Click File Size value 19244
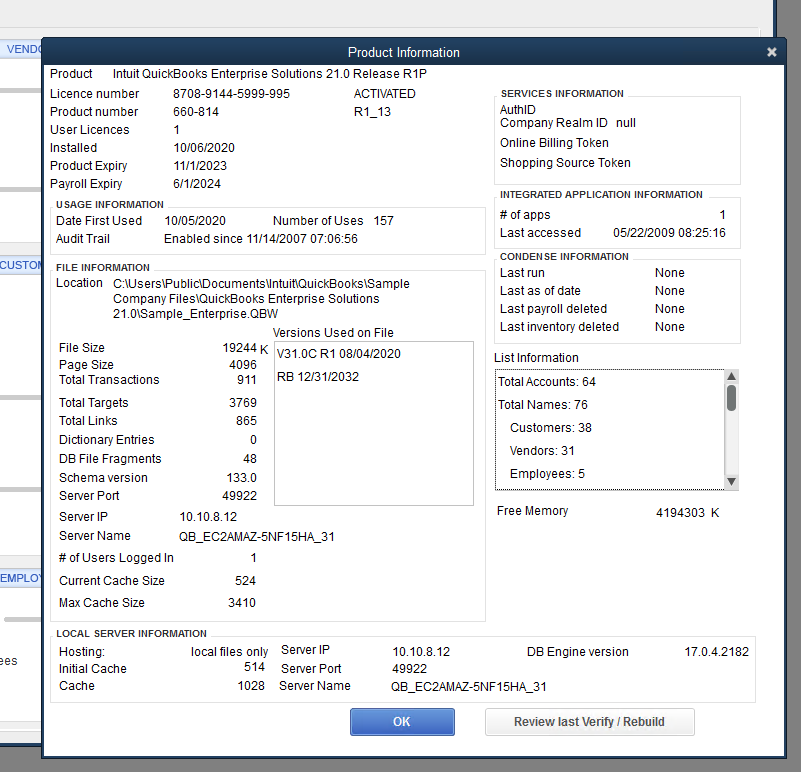 tap(240, 347)
